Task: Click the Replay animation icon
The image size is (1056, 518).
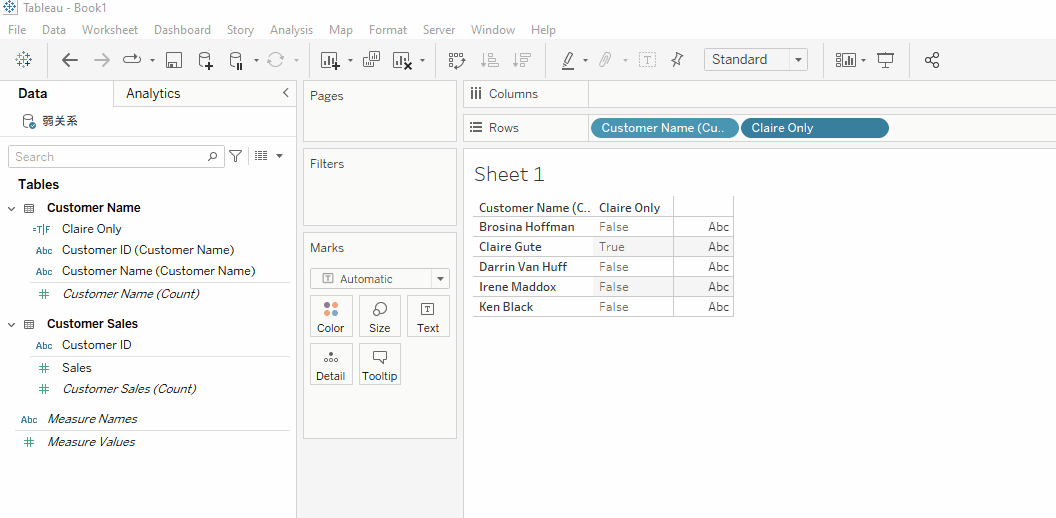Action: (131, 60)
